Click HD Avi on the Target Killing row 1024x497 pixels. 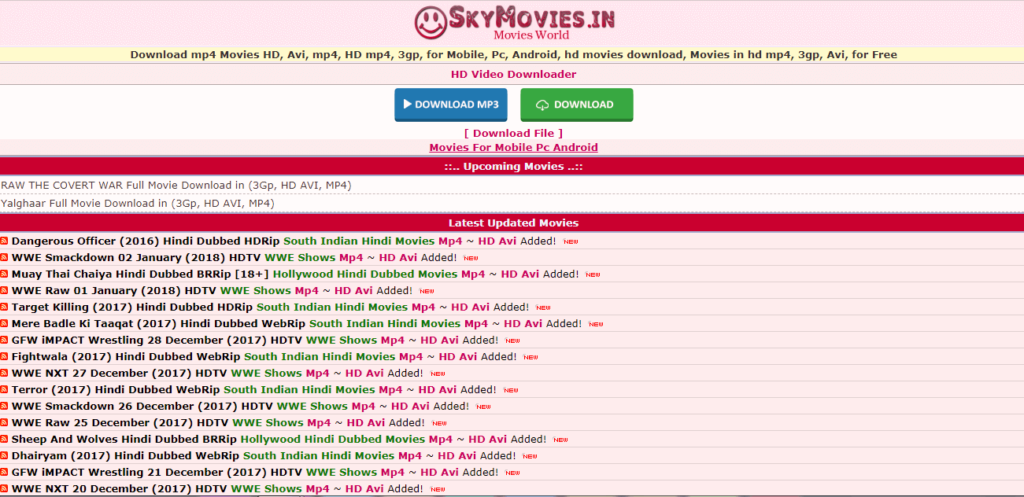click(x=470, y=307)
